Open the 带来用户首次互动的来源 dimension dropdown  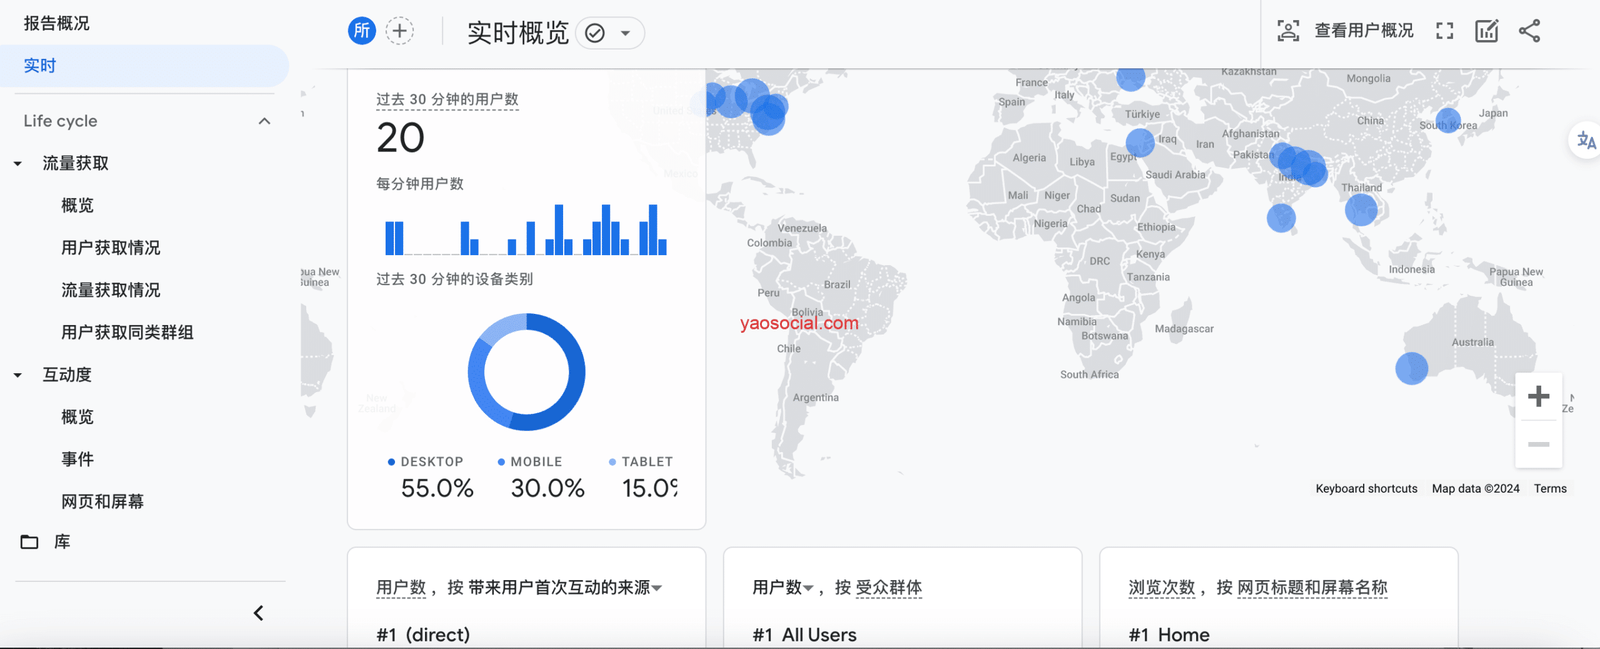657,588
